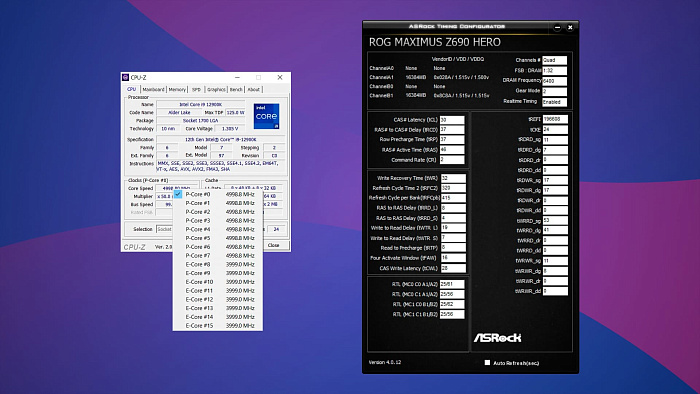Click the Command Rate (CR) field
Screen dimensions: 700x394
coord(452,159)
